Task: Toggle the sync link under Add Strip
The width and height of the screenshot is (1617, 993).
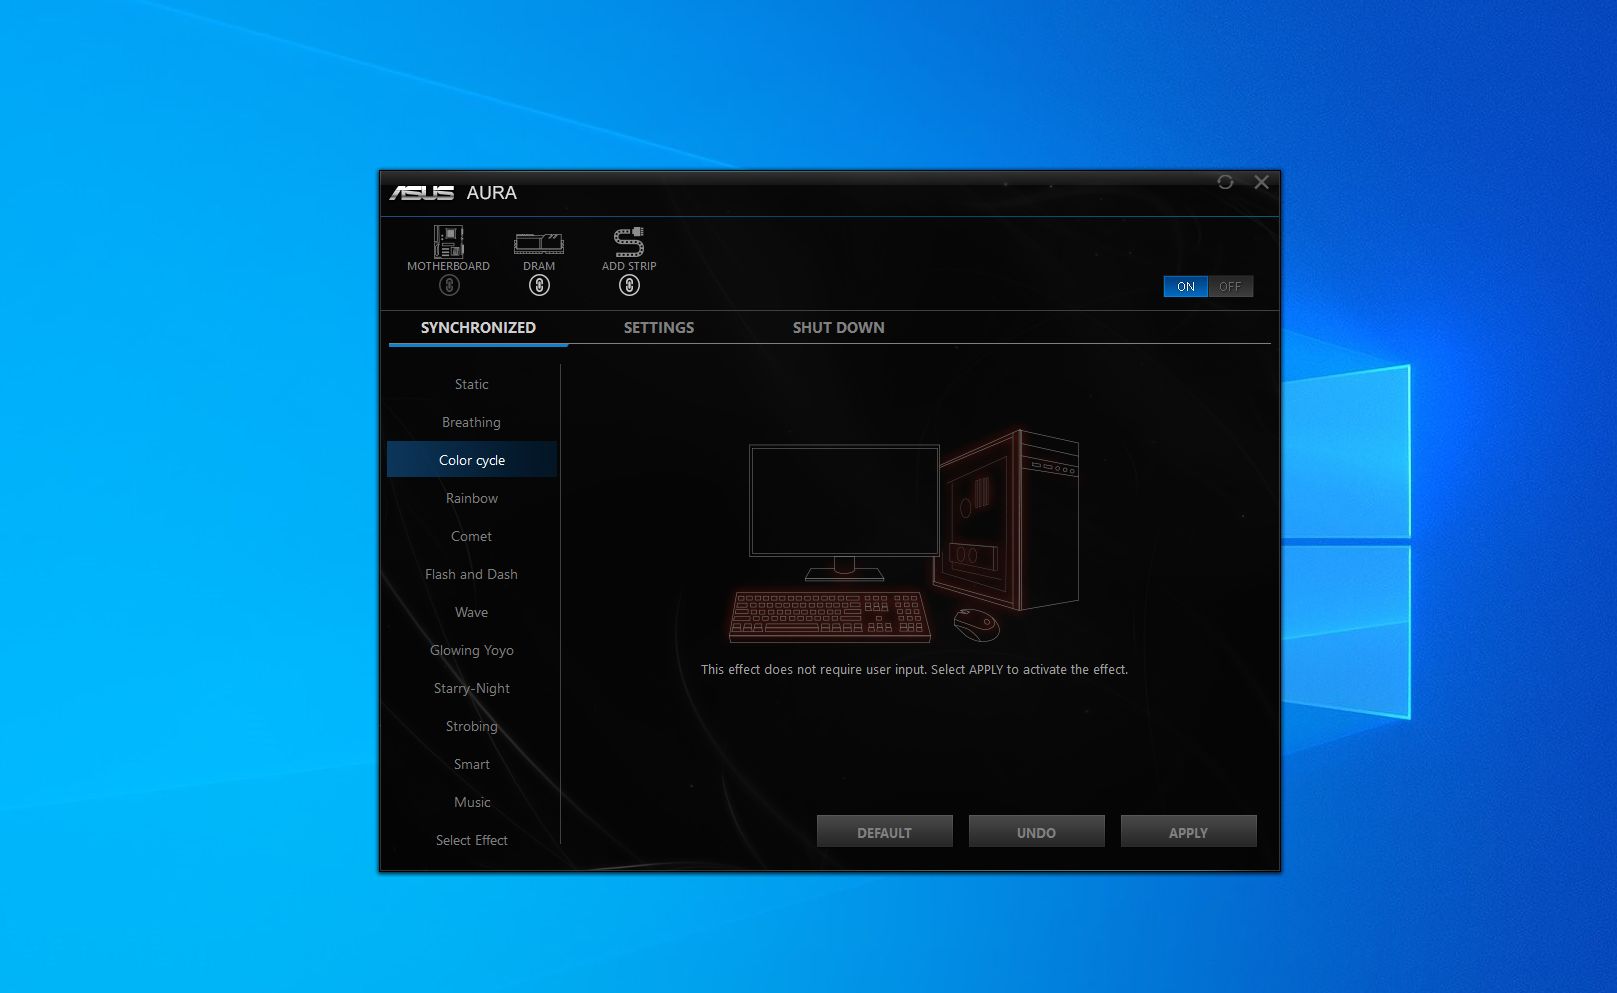Action: click(629, 286)
